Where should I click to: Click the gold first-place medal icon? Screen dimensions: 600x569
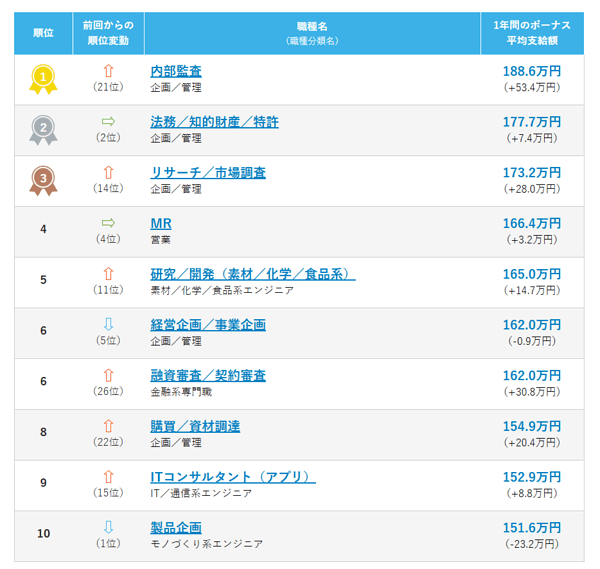coord(43,79)
